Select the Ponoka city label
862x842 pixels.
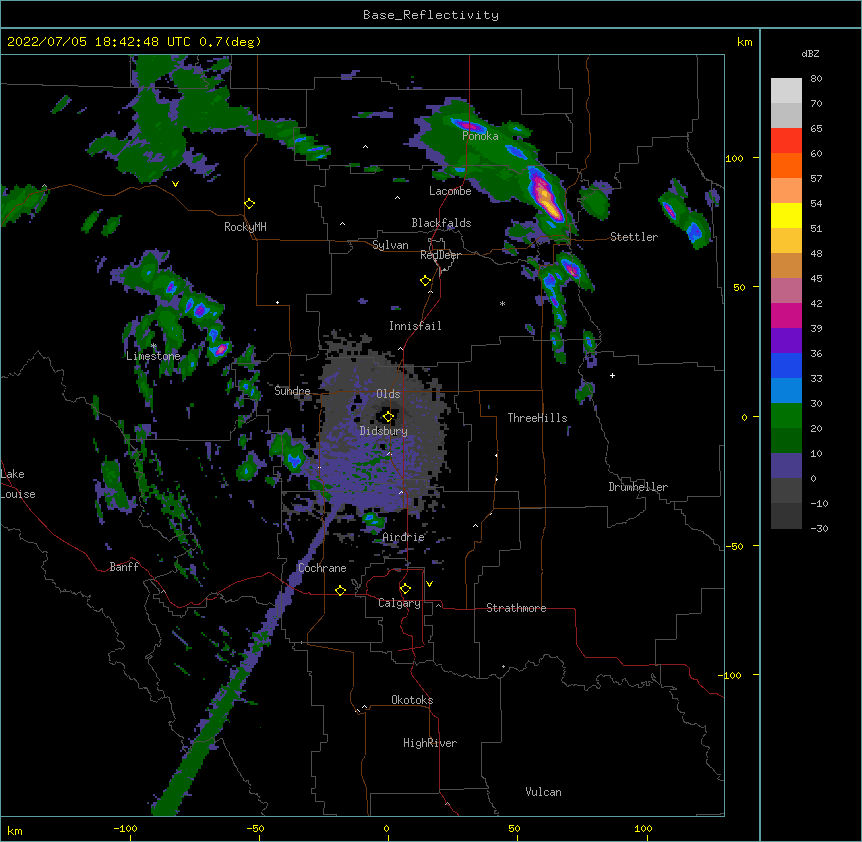coord(480,136)
